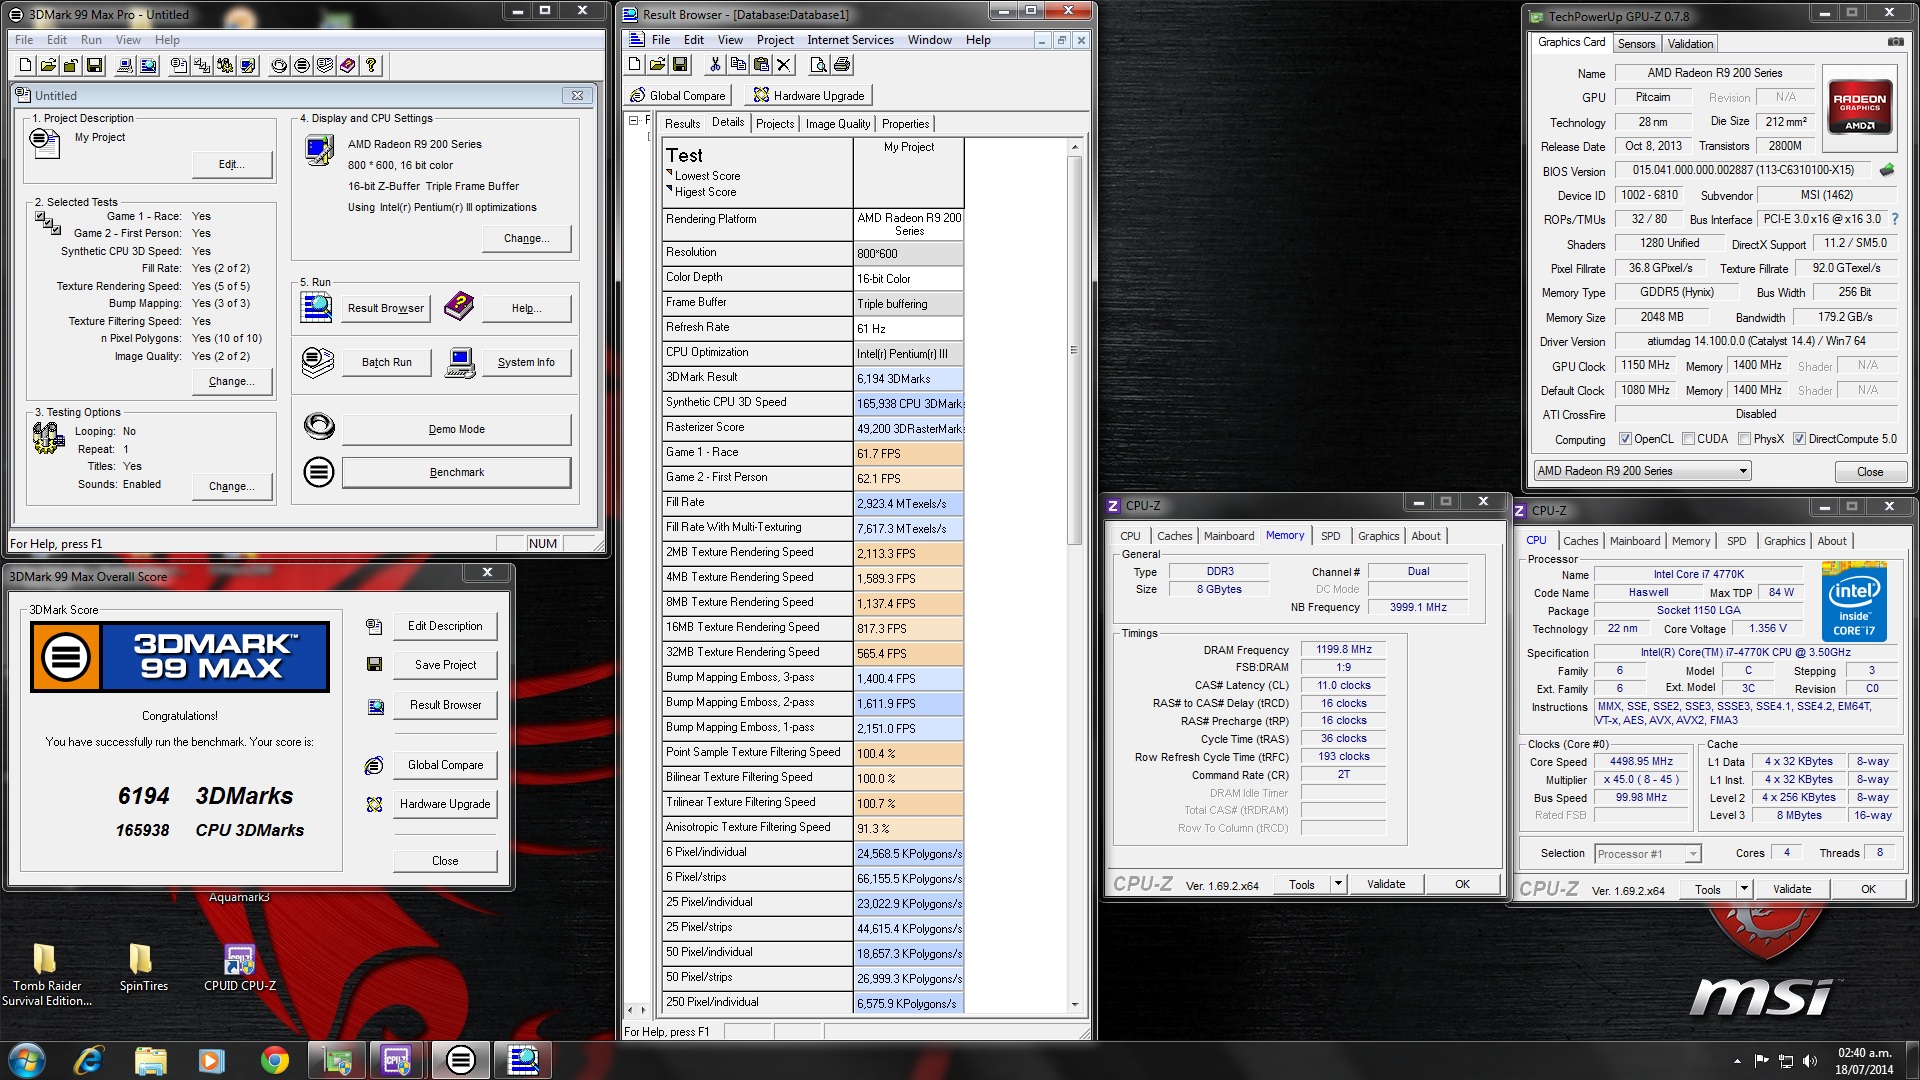The width and height of the screenshot is (1920, 1080).
Task: Click Open project folder icon in 3DMark toolbar
Action: tap(48, 65)
